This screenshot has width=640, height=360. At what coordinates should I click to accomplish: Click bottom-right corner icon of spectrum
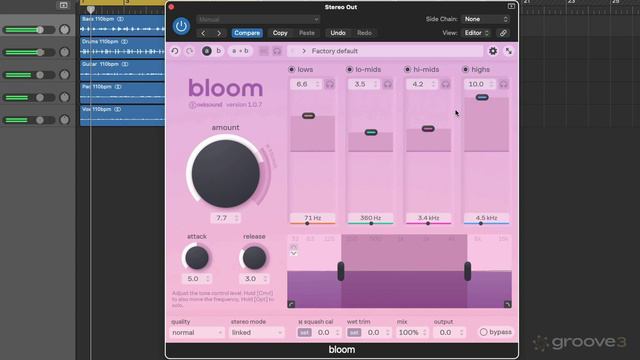[x=507, y=304]
